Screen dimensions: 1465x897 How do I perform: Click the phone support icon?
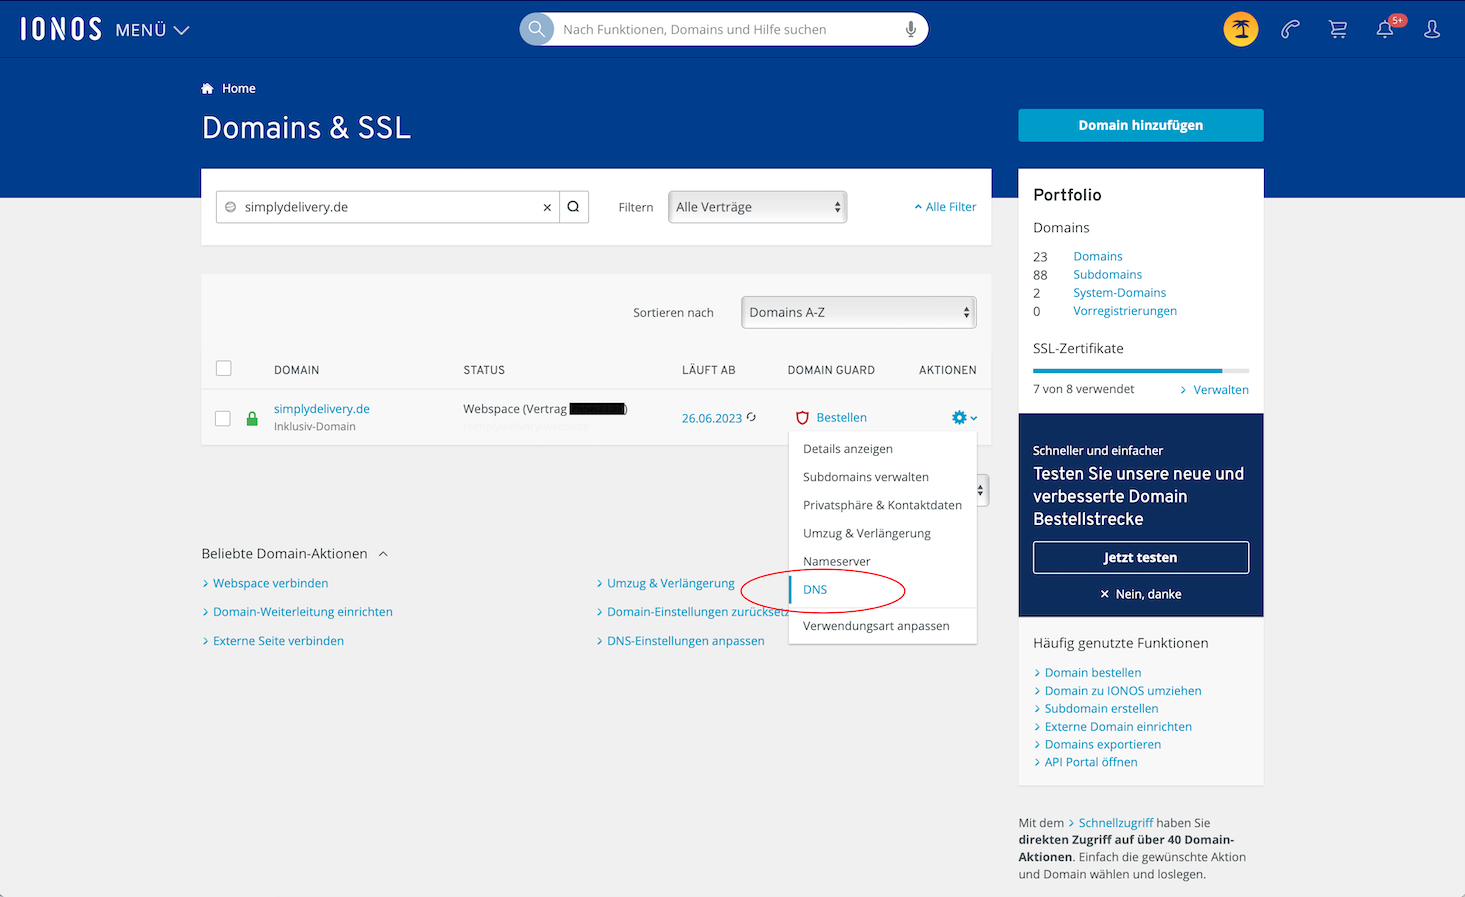(x=1290, y=29)
